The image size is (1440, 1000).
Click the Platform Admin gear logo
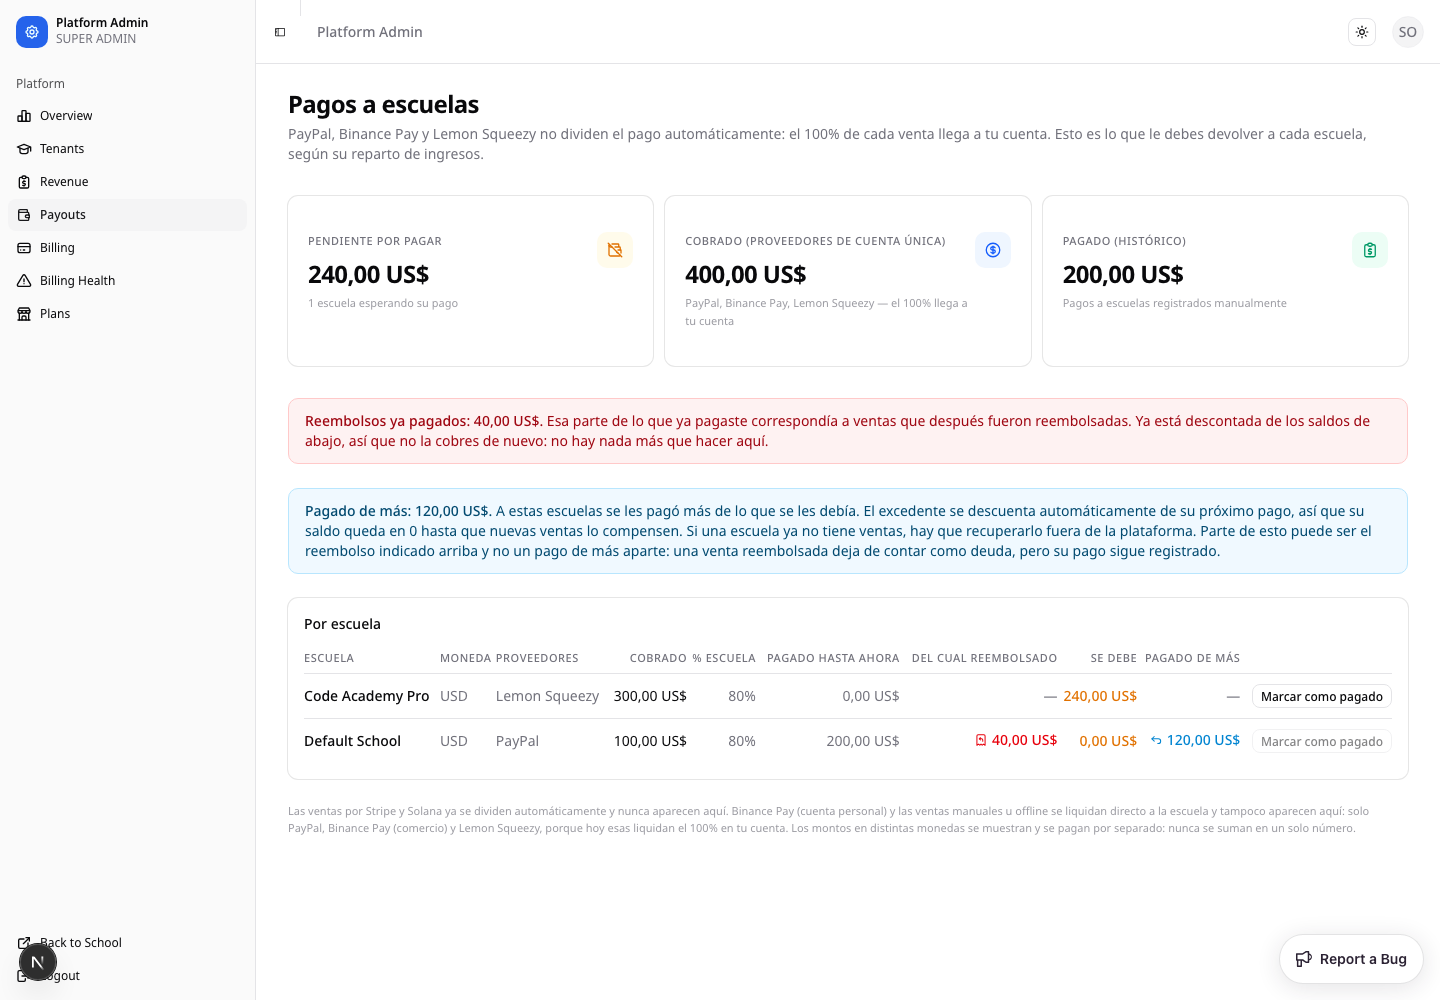coord(32,32)
